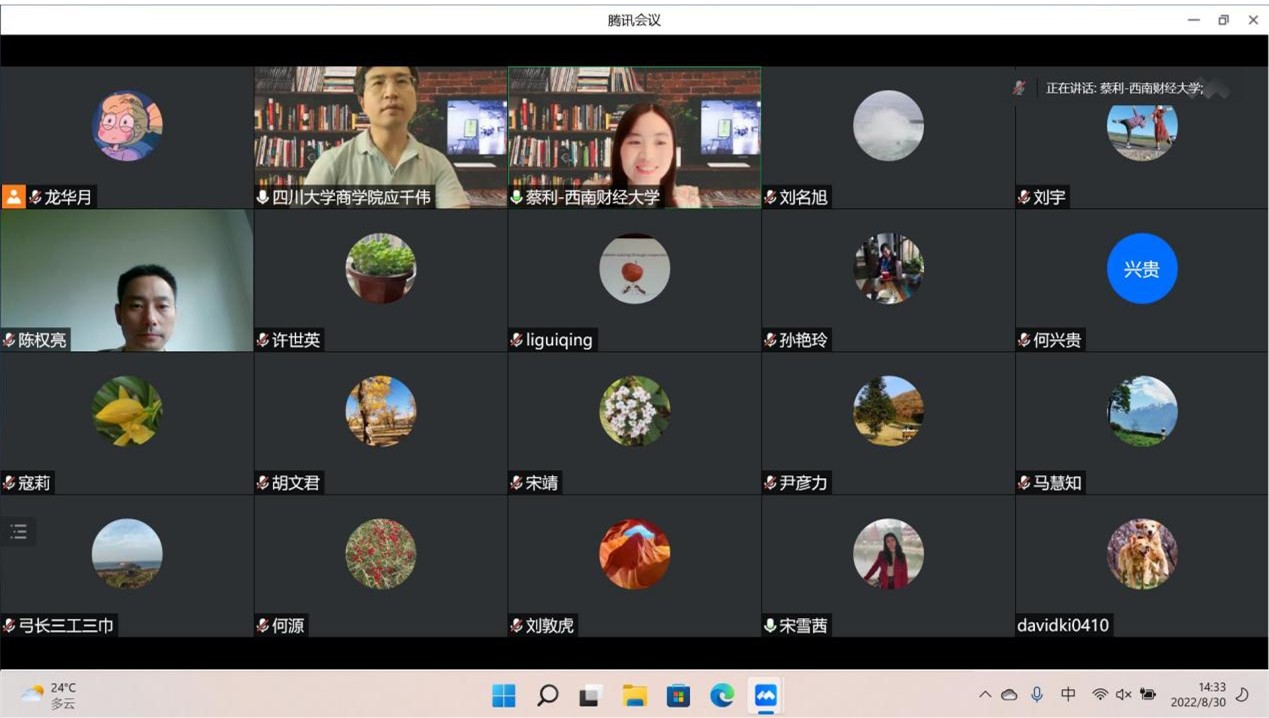The image size is (1269, 718).
Task: Launch File Explorer from the taskbar
Action: (x=634, y=695)
